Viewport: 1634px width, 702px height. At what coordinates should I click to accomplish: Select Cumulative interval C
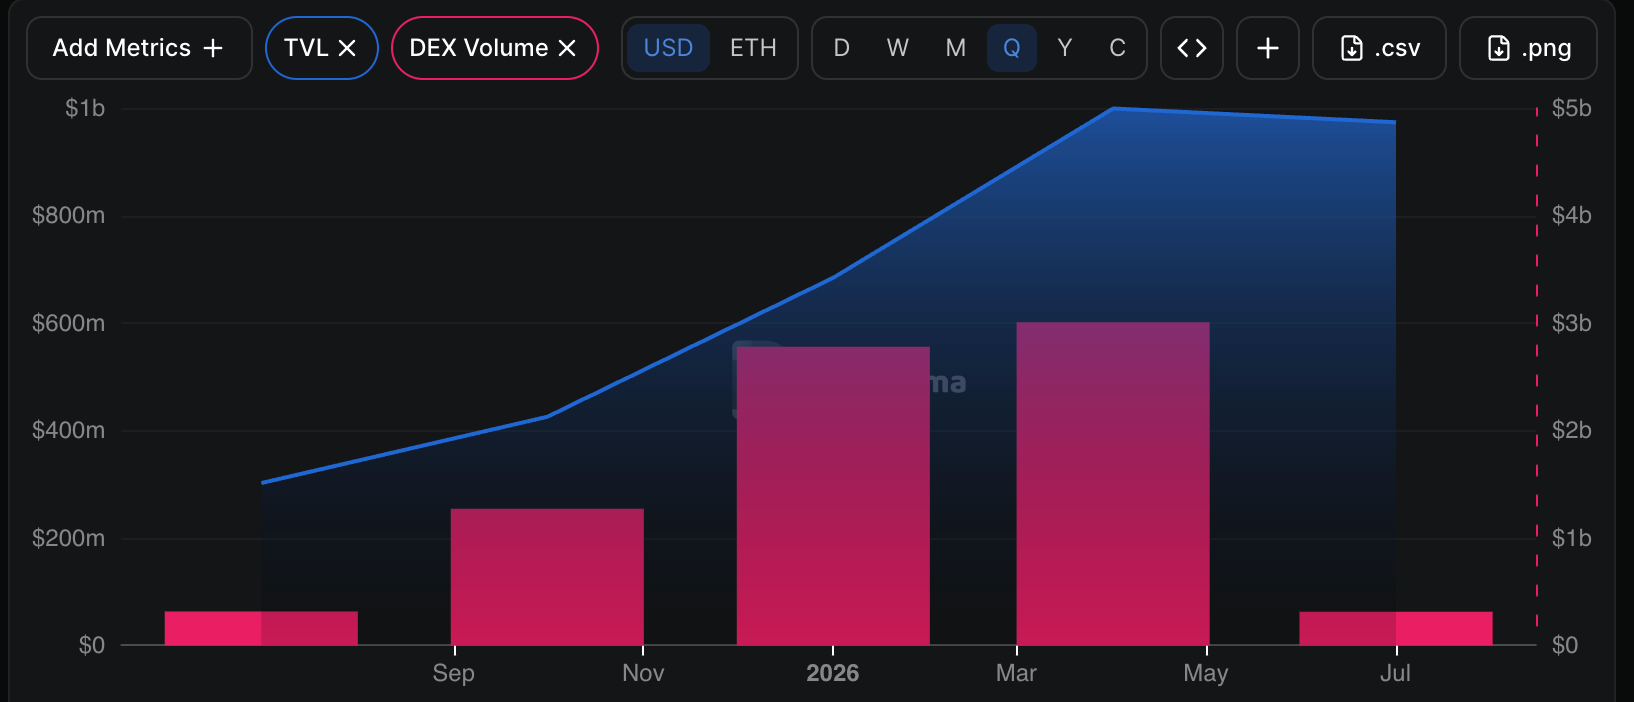click(1118, 48)
